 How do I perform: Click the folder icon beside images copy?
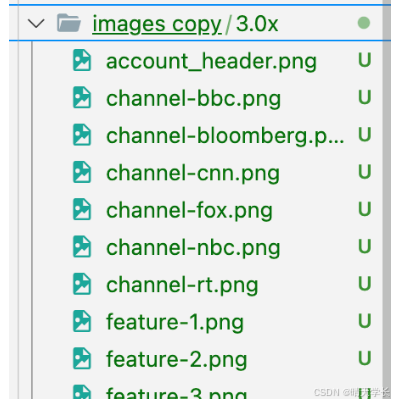tap(69, 23)
